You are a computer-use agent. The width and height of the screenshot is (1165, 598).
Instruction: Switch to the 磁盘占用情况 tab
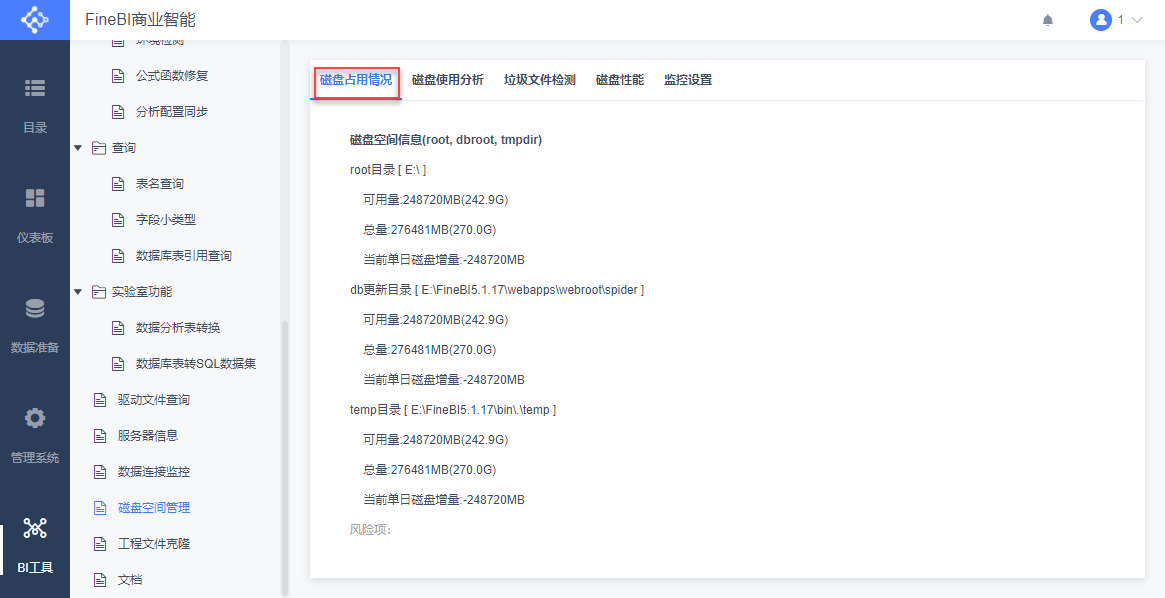click(356, 79)
